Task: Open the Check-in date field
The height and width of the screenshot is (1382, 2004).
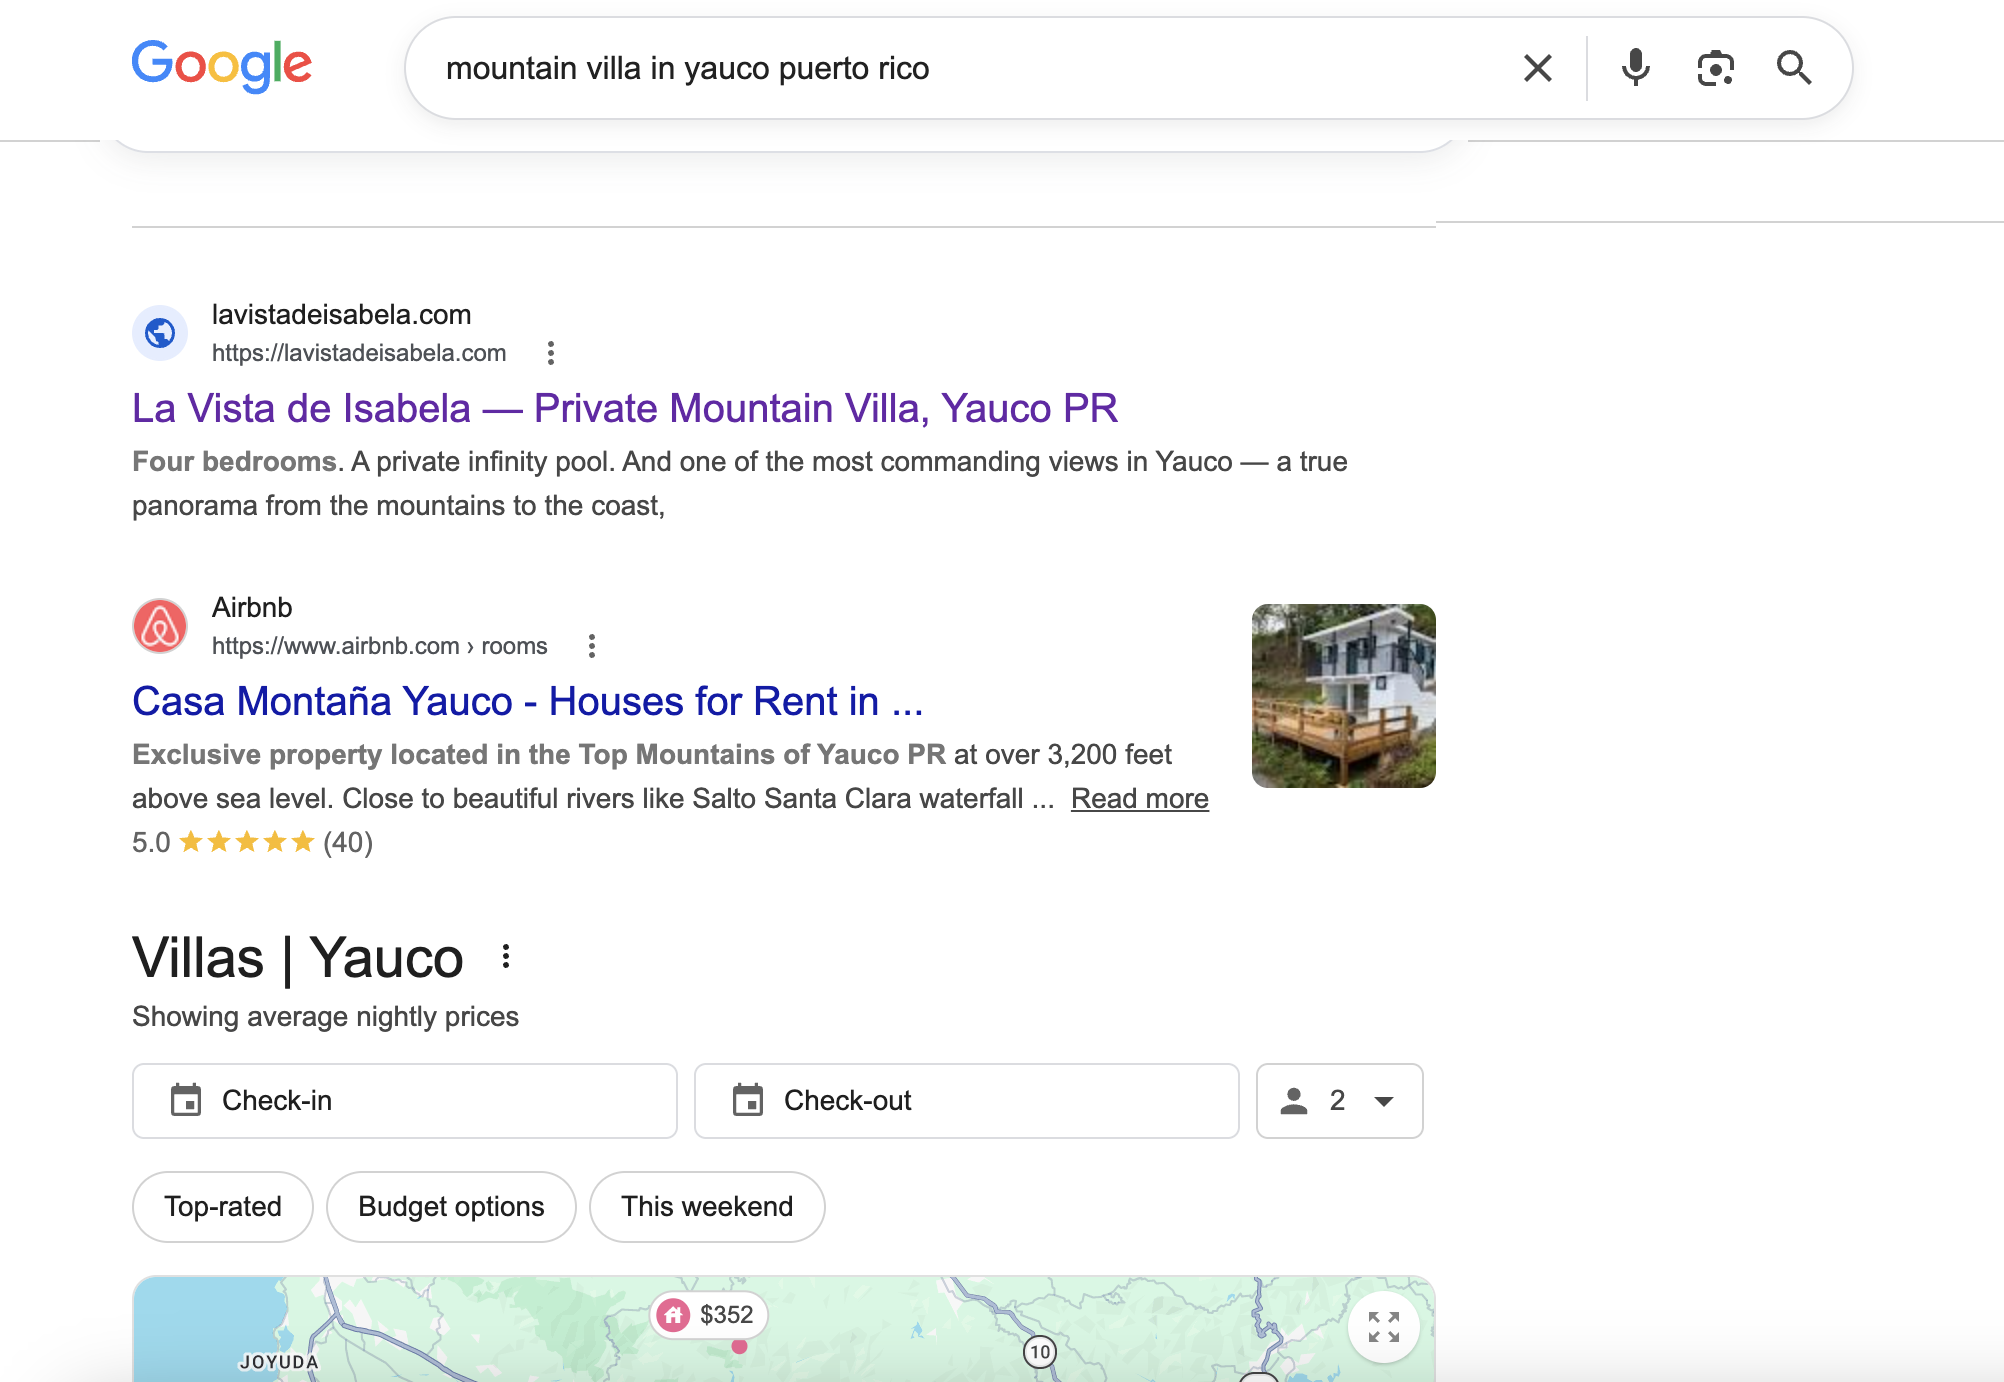Action: tap(405, 1101)
